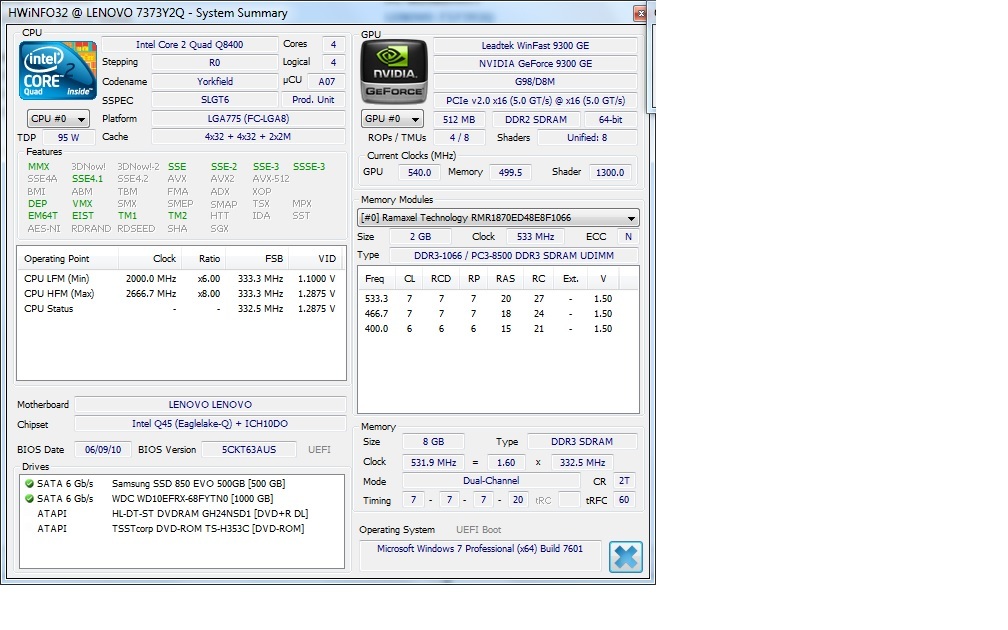Click the VID column header

(x=318, y=258)
